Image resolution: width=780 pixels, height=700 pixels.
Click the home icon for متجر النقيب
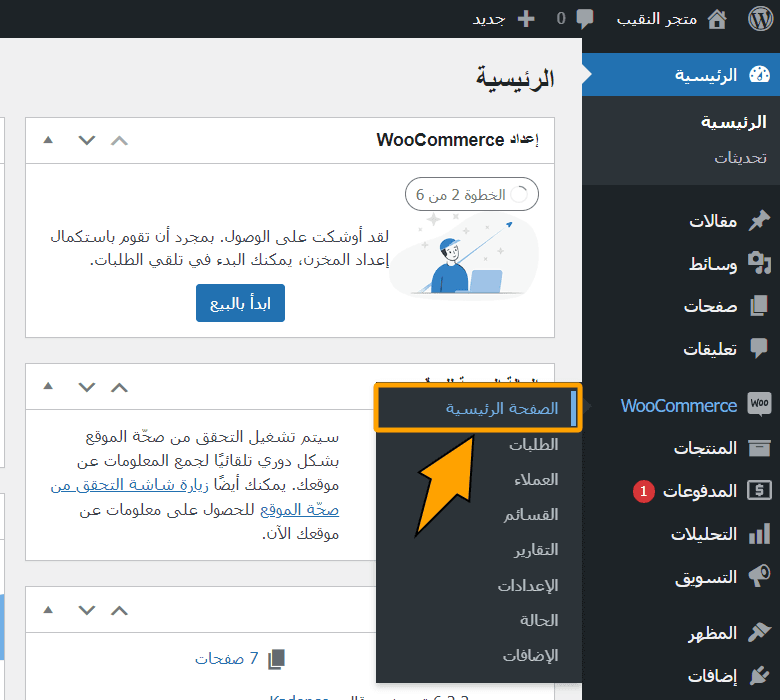717,19
